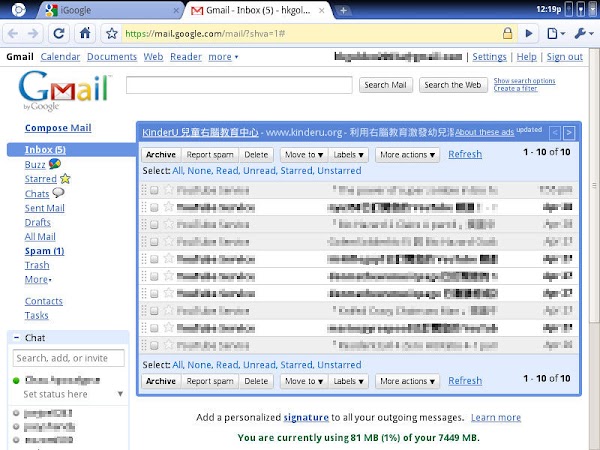Tick the checkbox of the sixth email
This screenshot has height=450, width=600.
[154, 276]
